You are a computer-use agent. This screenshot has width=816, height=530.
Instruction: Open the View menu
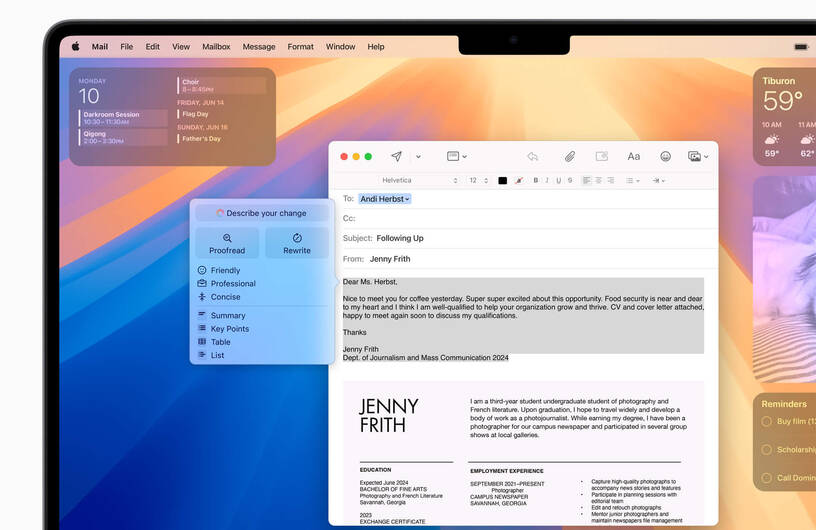click(x=181, y=46)
